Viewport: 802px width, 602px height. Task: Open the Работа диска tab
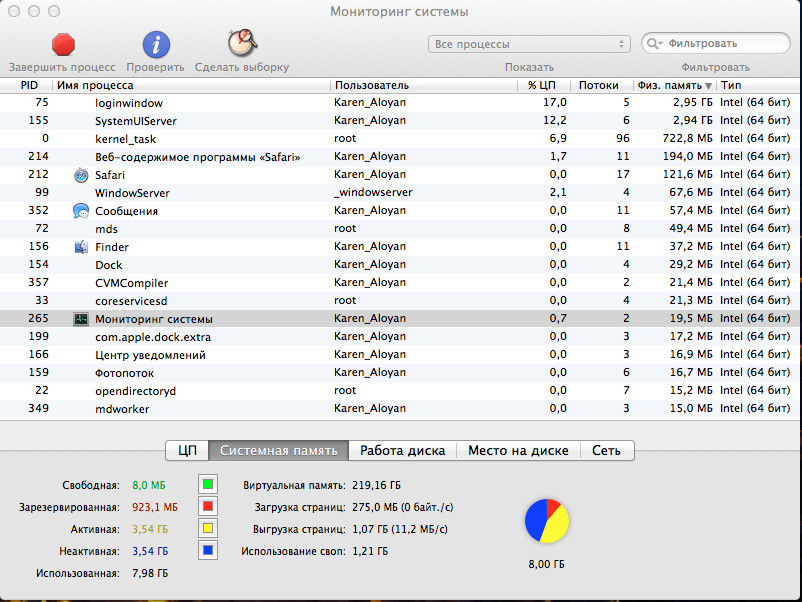pos(403,451)
